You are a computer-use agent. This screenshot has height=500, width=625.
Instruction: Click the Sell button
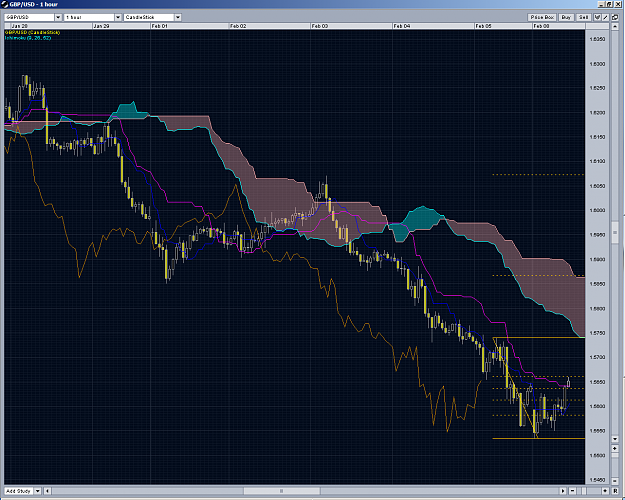pos(584,17)
